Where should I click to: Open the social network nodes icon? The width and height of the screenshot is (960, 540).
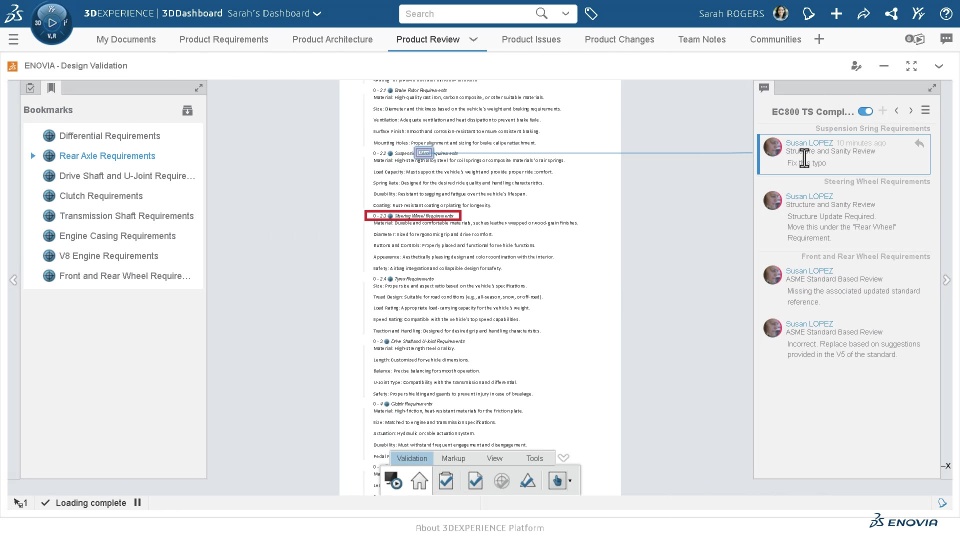(891, 13)
